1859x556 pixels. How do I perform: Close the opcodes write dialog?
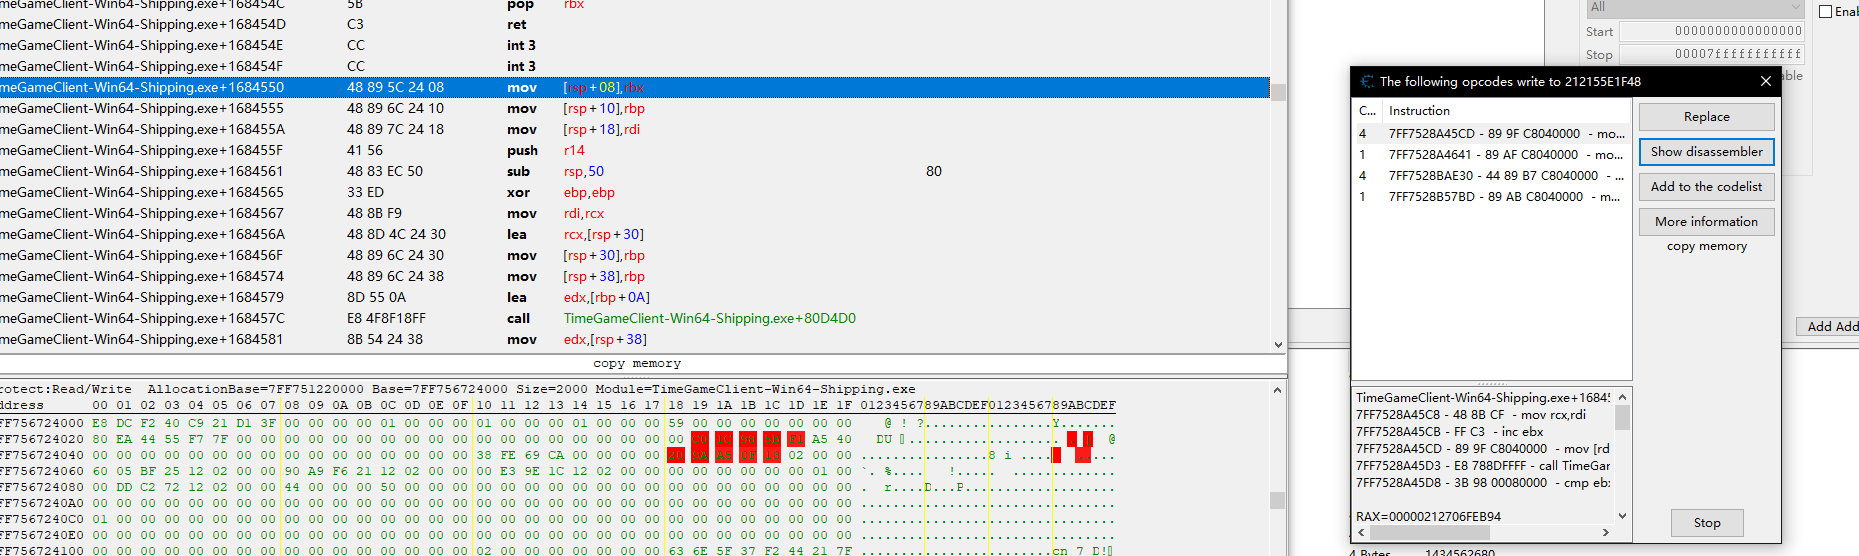tap(1765, 82)
